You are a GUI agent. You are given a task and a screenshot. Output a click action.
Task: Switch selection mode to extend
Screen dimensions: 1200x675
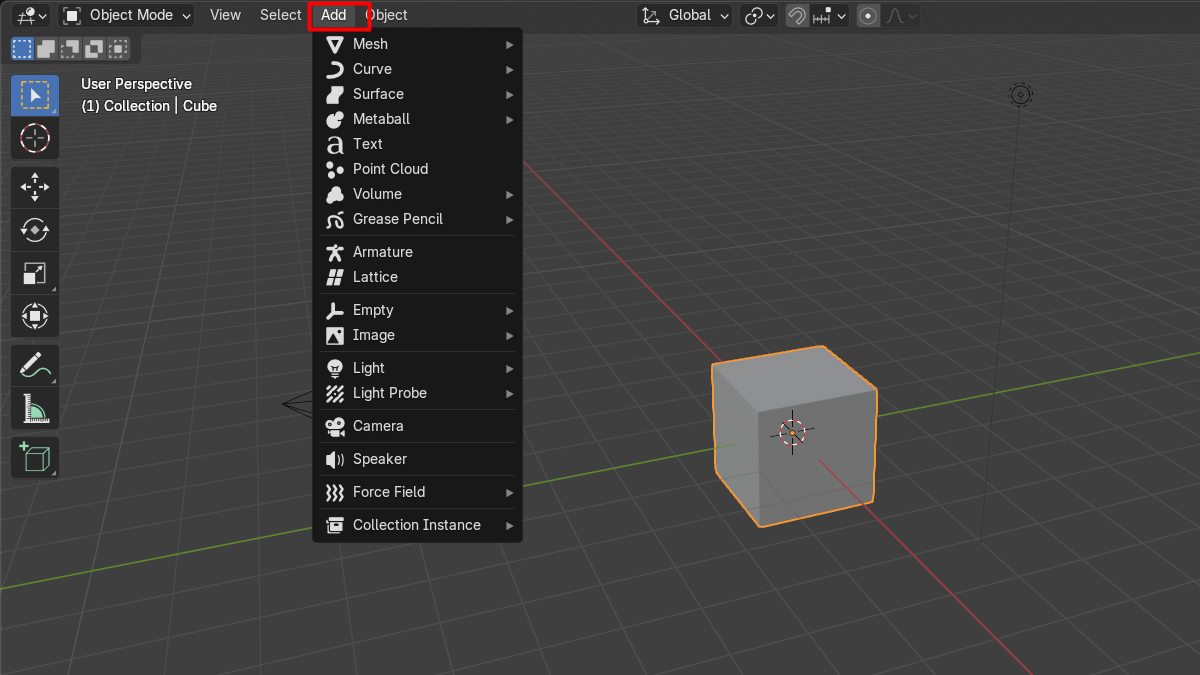(46, 48)
